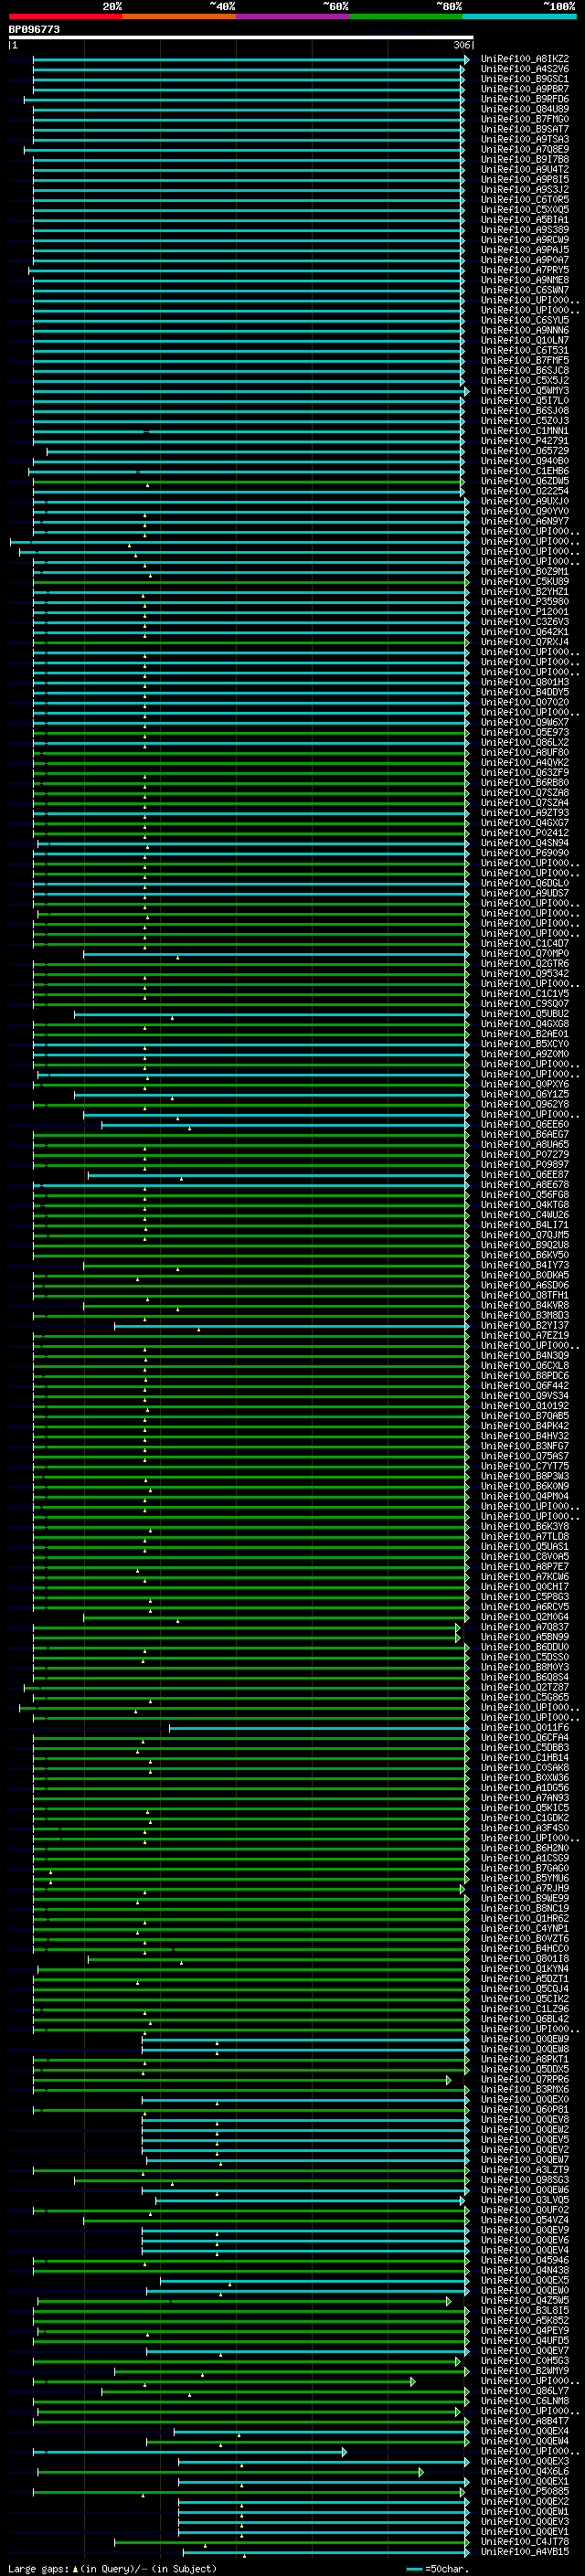Image resolution: width=585 pixels, height=2576 pixels.
Task: Click the green ~80% identity legend segment
Action: point(405,16)
